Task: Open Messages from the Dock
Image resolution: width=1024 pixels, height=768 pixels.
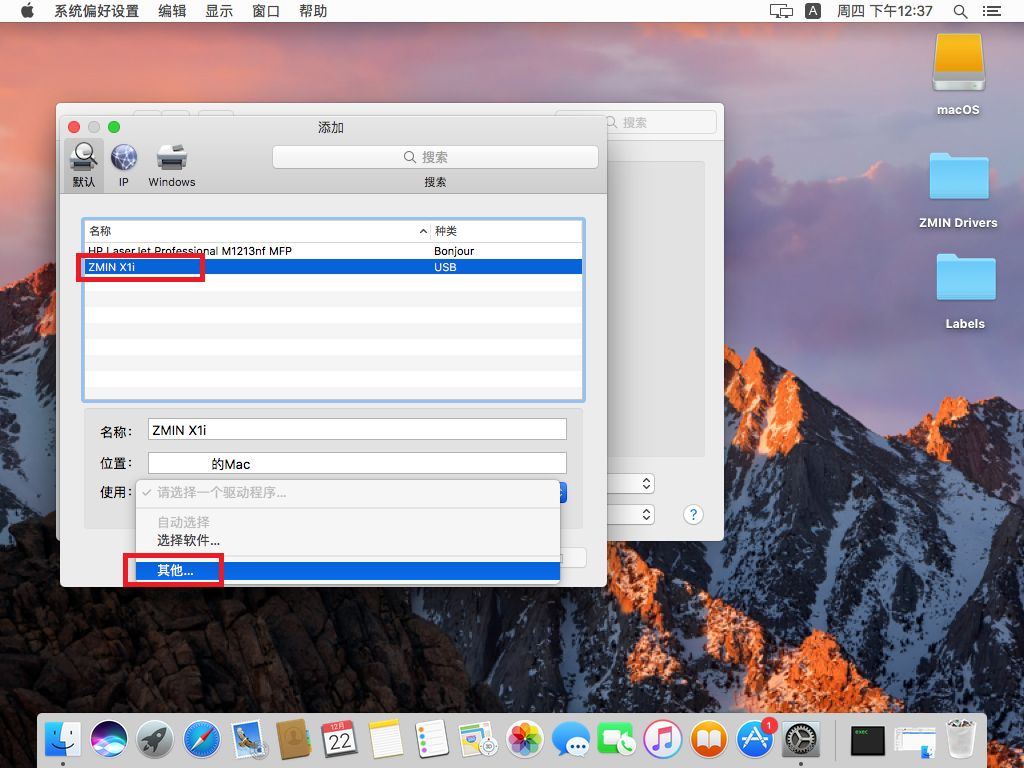Action: pyautogui.click(x=571, y=739)
